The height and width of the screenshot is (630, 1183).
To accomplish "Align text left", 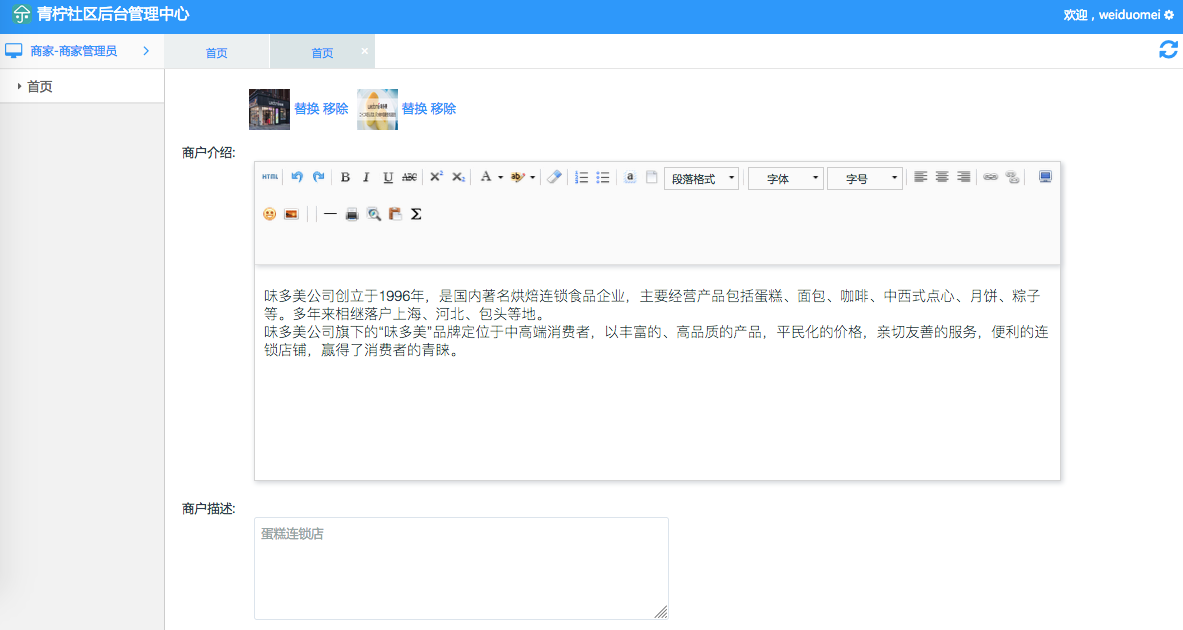I will click(x=920, y=177).
